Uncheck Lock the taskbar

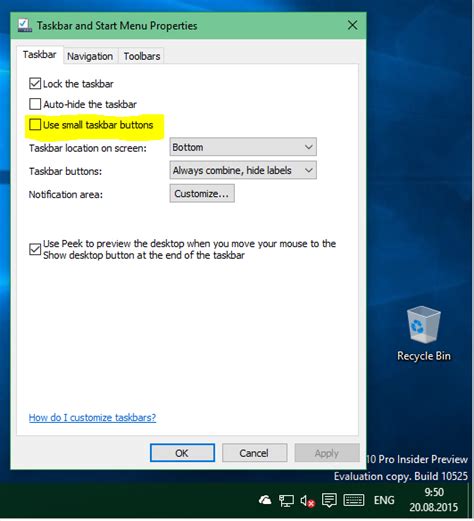pos(35,84)
